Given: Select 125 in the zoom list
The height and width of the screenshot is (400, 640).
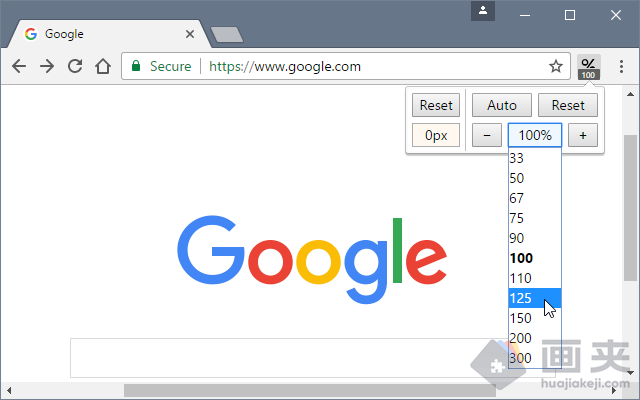Looking at the screenshot, I should [x=535, y=298].
